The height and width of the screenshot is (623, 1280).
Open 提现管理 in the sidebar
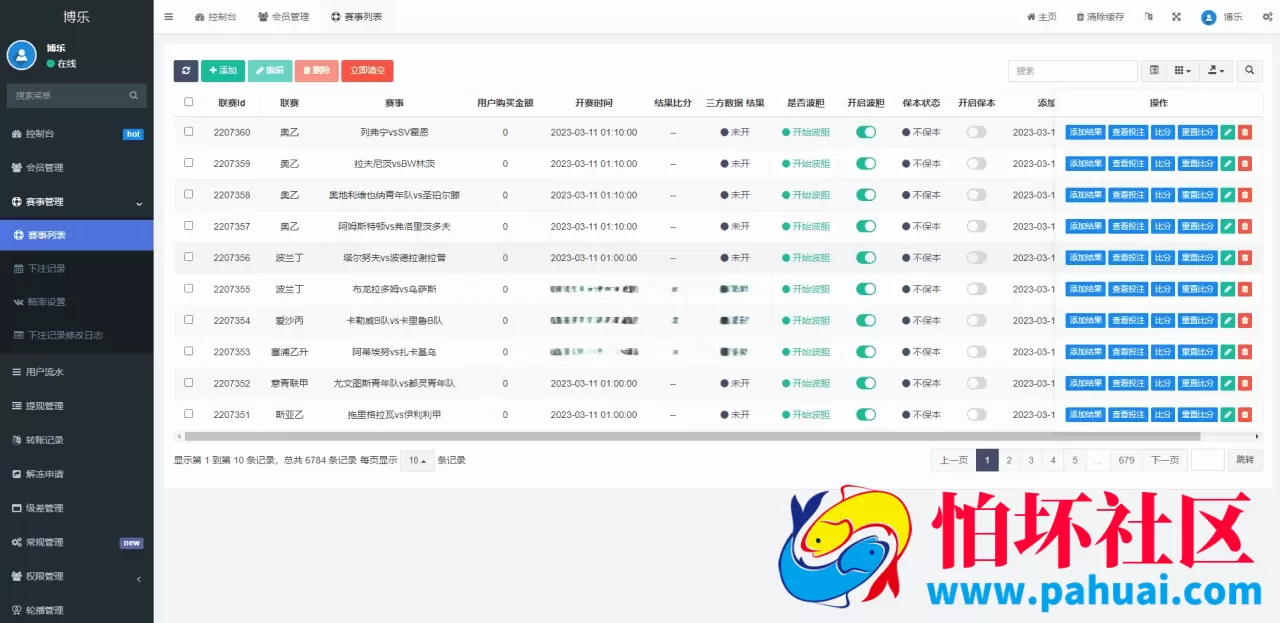click(x=76, y=406)
